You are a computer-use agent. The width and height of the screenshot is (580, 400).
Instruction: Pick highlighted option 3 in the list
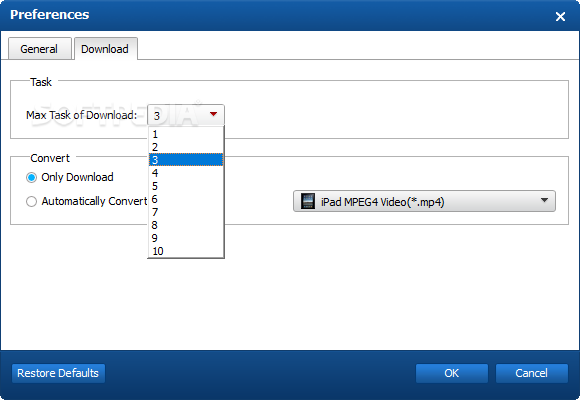click(186, 160)
